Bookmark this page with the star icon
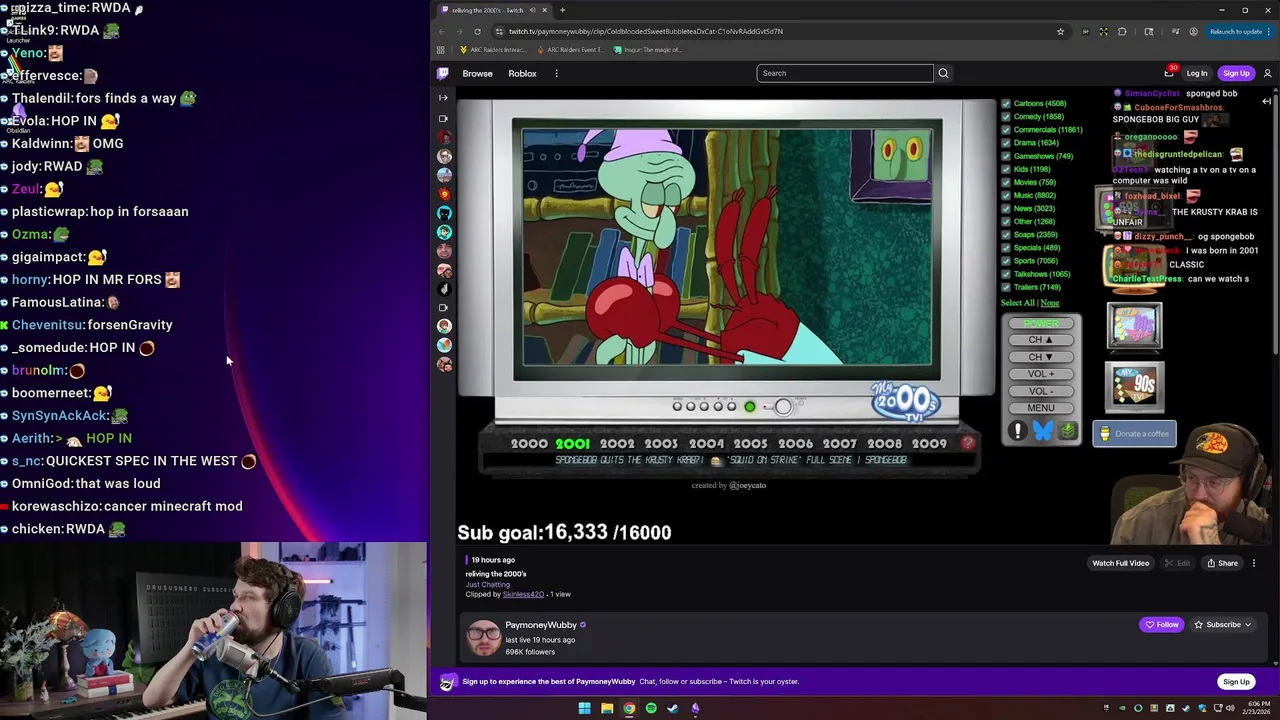The width and height of the screenshot is (1280, 720). 1060,31
